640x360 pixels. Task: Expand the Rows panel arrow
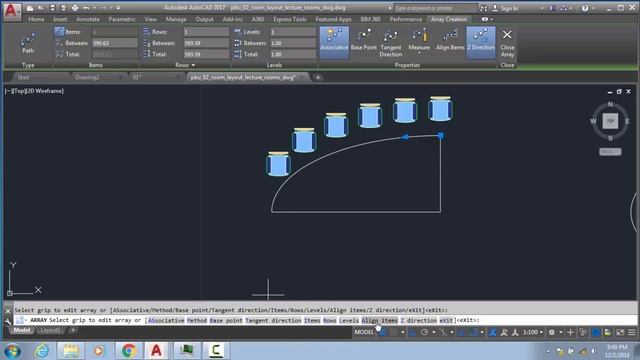pyautogui.click(x=193, y=65)
